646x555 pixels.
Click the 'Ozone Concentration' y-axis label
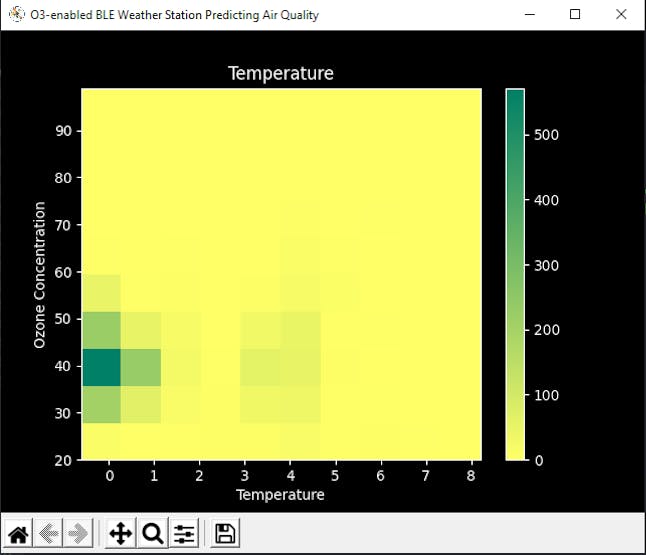[x=39, y=275]
